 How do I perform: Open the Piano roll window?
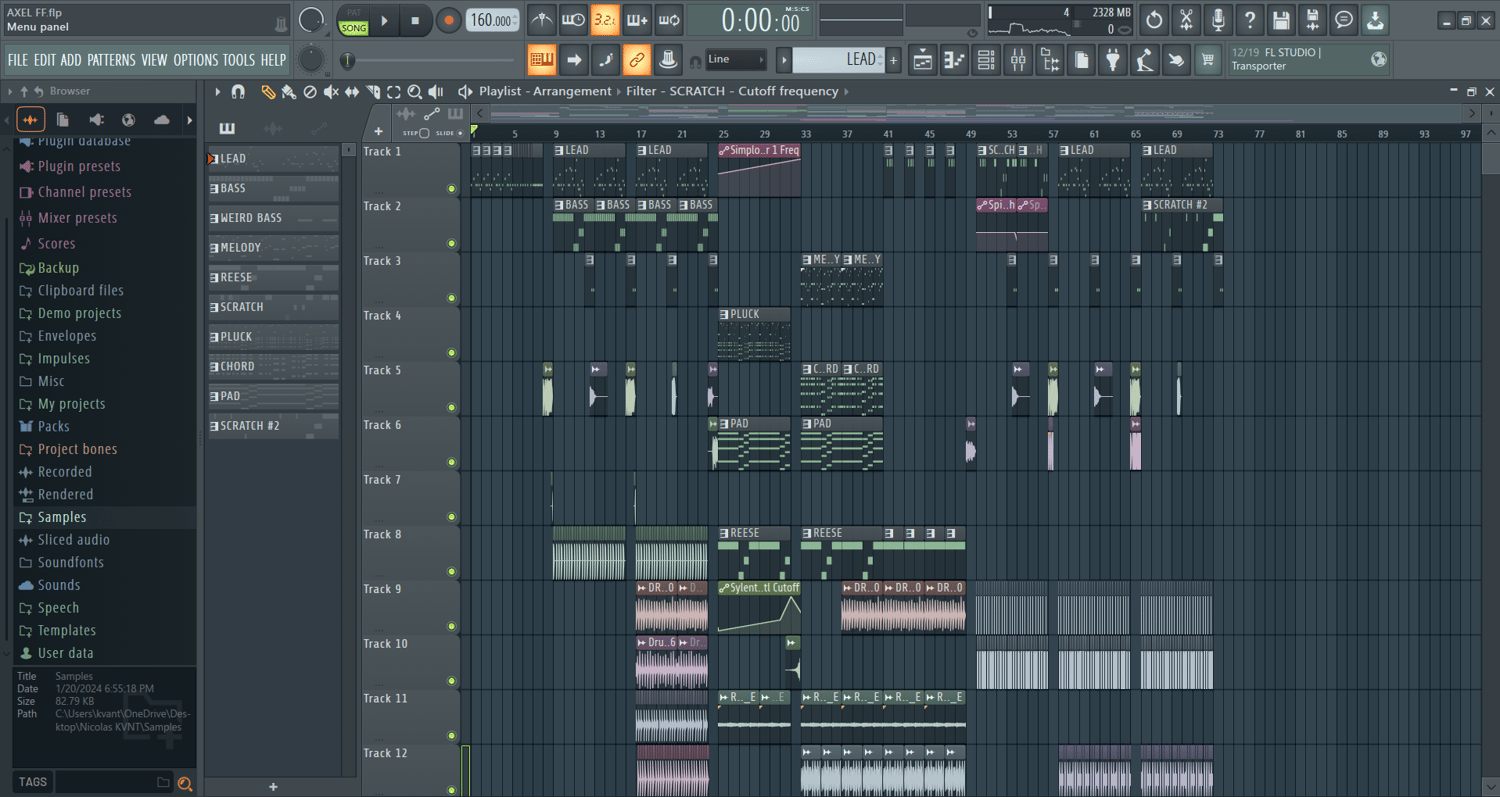(954, 60)
